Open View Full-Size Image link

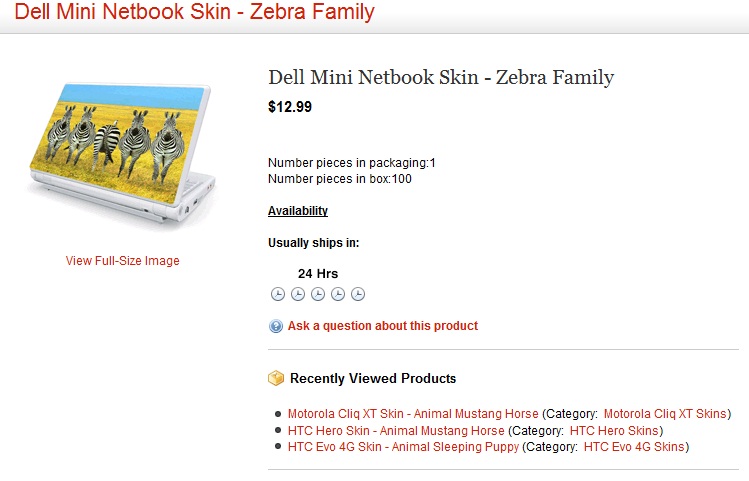pyautogui.click(x=122, y=261)
